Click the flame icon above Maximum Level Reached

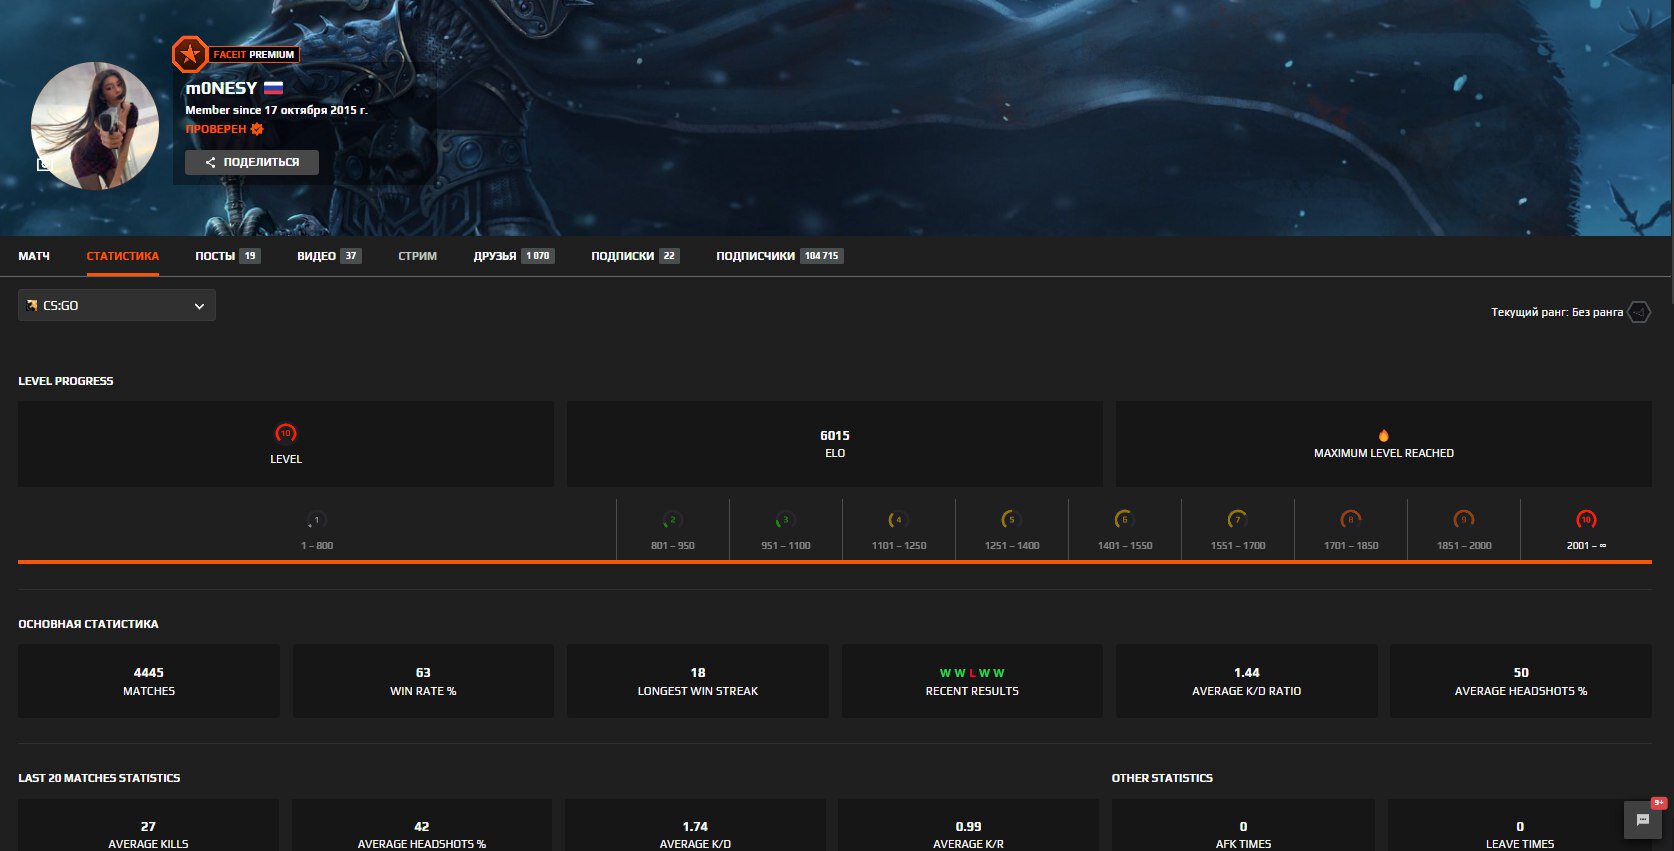[1383, 435]
